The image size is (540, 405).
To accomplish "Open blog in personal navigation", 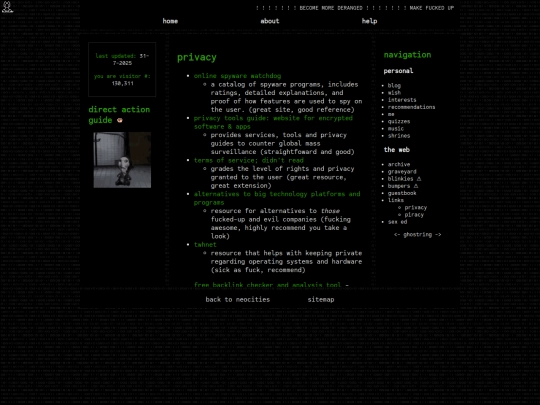I will pyautogui.click(x=394, y=85).
